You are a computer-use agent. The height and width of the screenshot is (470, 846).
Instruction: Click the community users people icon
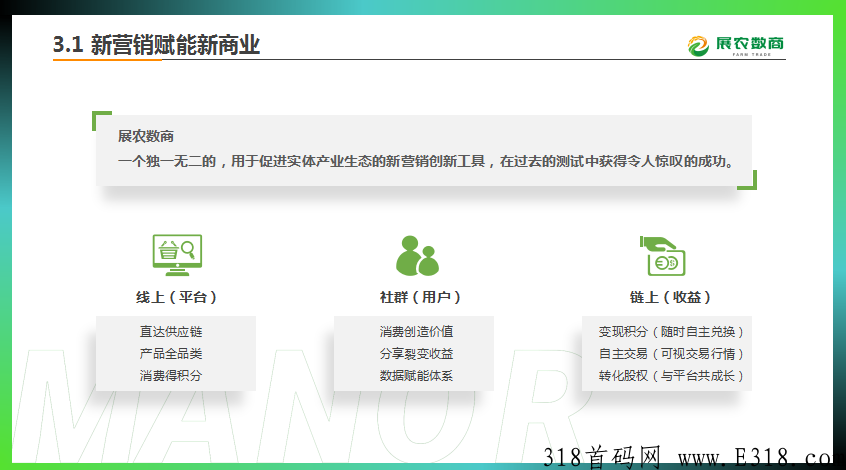click(x=417, y=256)
